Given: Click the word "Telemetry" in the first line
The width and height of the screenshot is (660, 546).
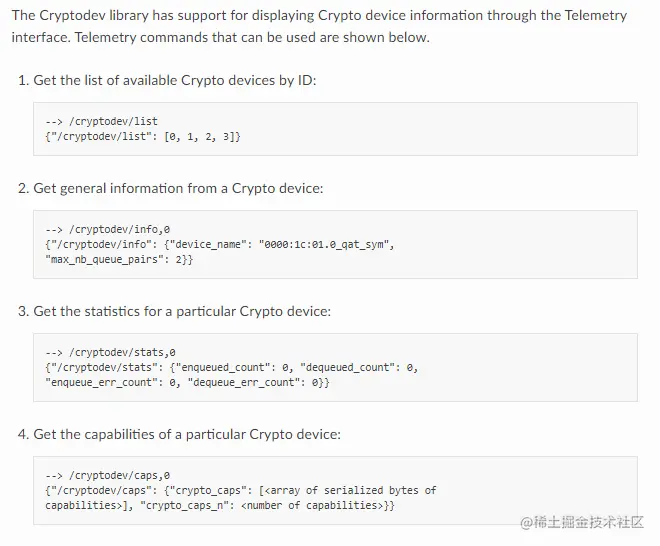Looking at the screenshot, I should (x=594, y=15).
